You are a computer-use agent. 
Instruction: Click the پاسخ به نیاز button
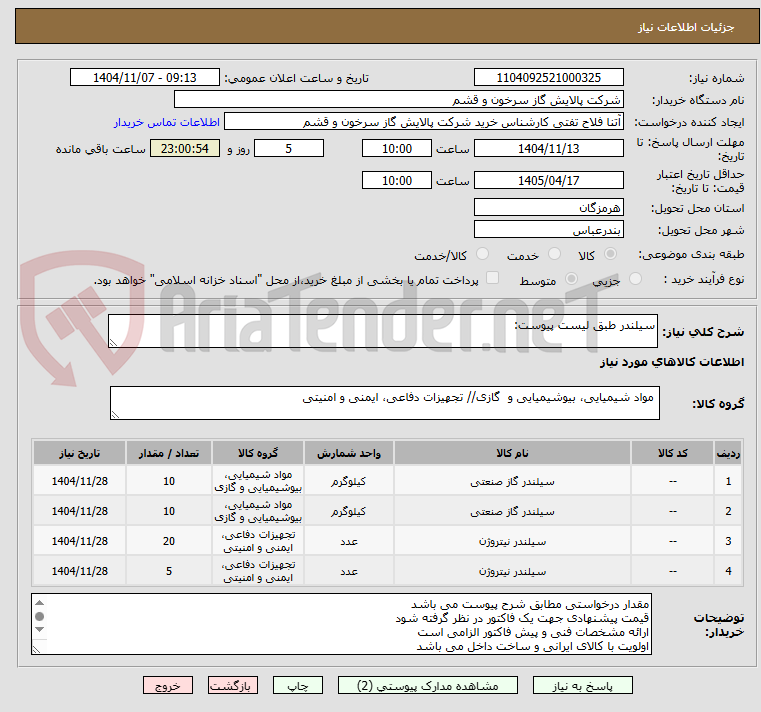[582, 685]
